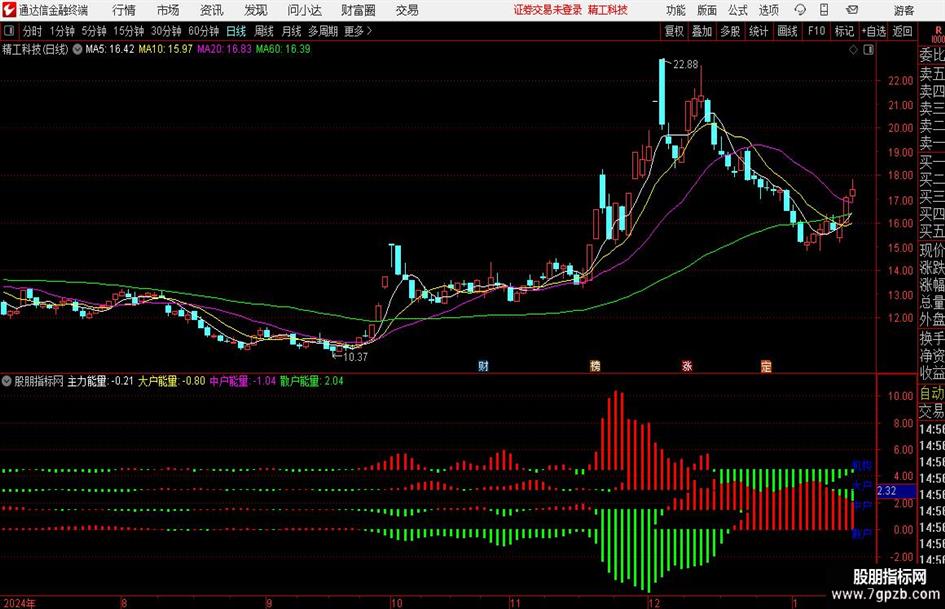The height and width of the screenshot is (609, 945).
Task: Click the 证券交易未登录 login link
Action: [x=548, y=10]
